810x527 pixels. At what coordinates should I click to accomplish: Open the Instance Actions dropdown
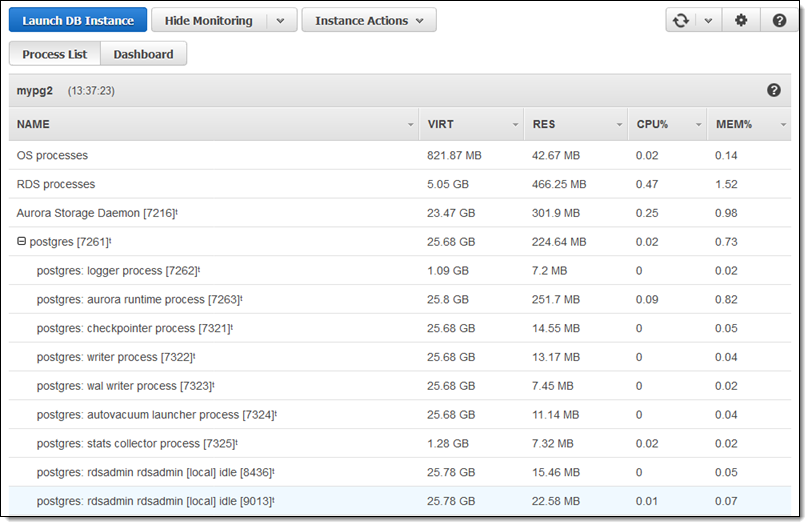click(368, 20)
